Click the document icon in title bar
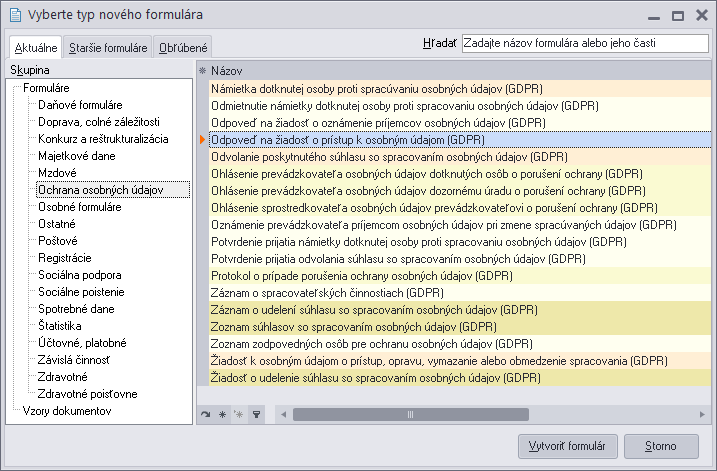The height and width of the screenshot is (471, 717). click(x=16, y=15)
